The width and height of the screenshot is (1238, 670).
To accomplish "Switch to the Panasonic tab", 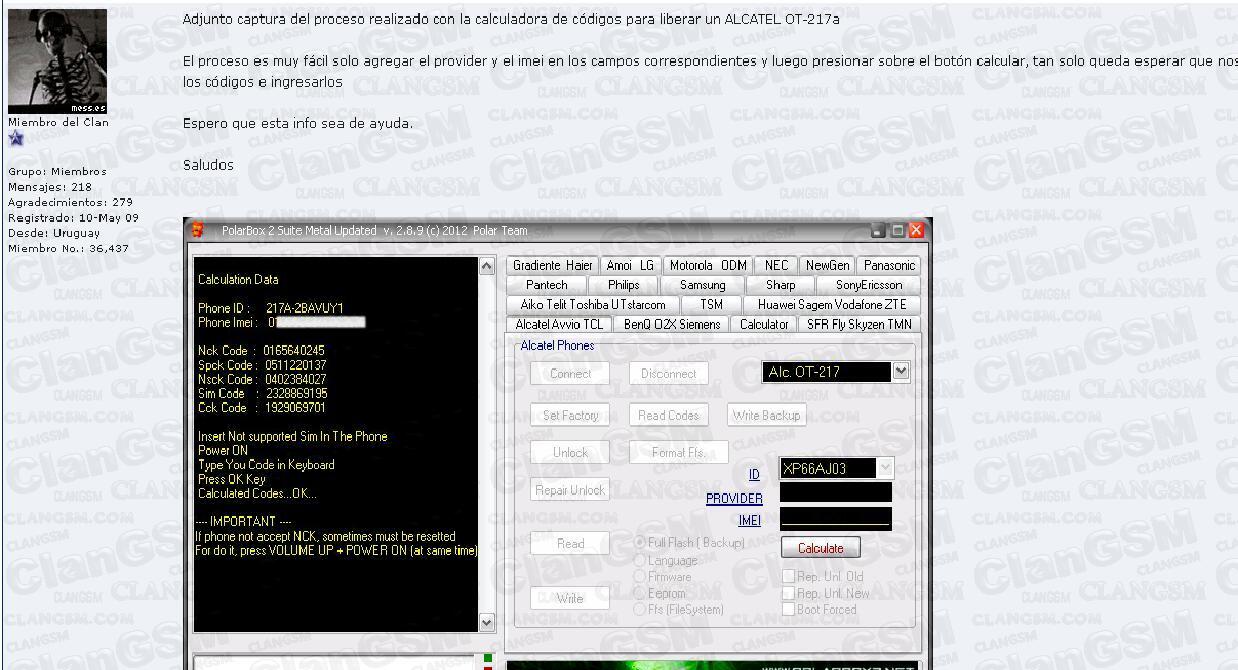I will (889, 265).
